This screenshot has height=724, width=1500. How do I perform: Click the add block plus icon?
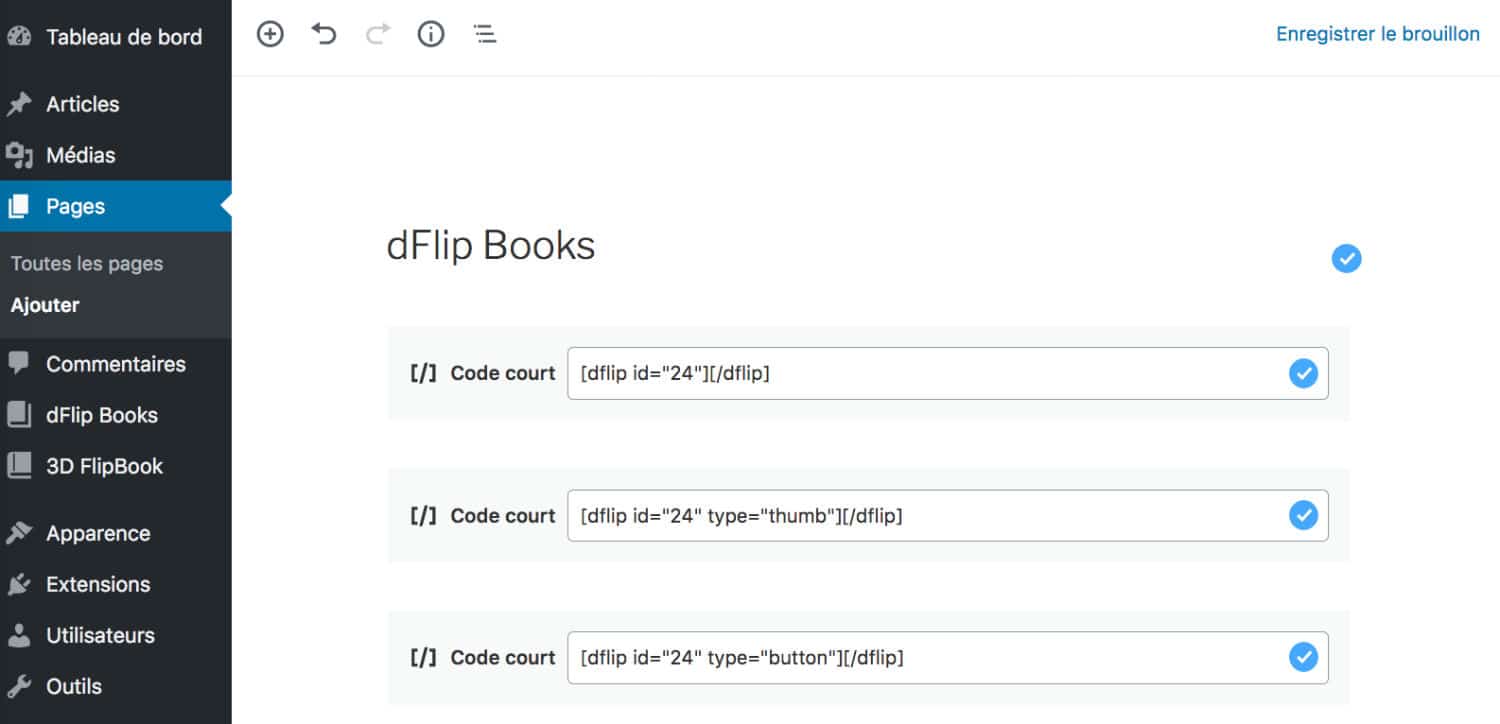click(x=270, y=34)
